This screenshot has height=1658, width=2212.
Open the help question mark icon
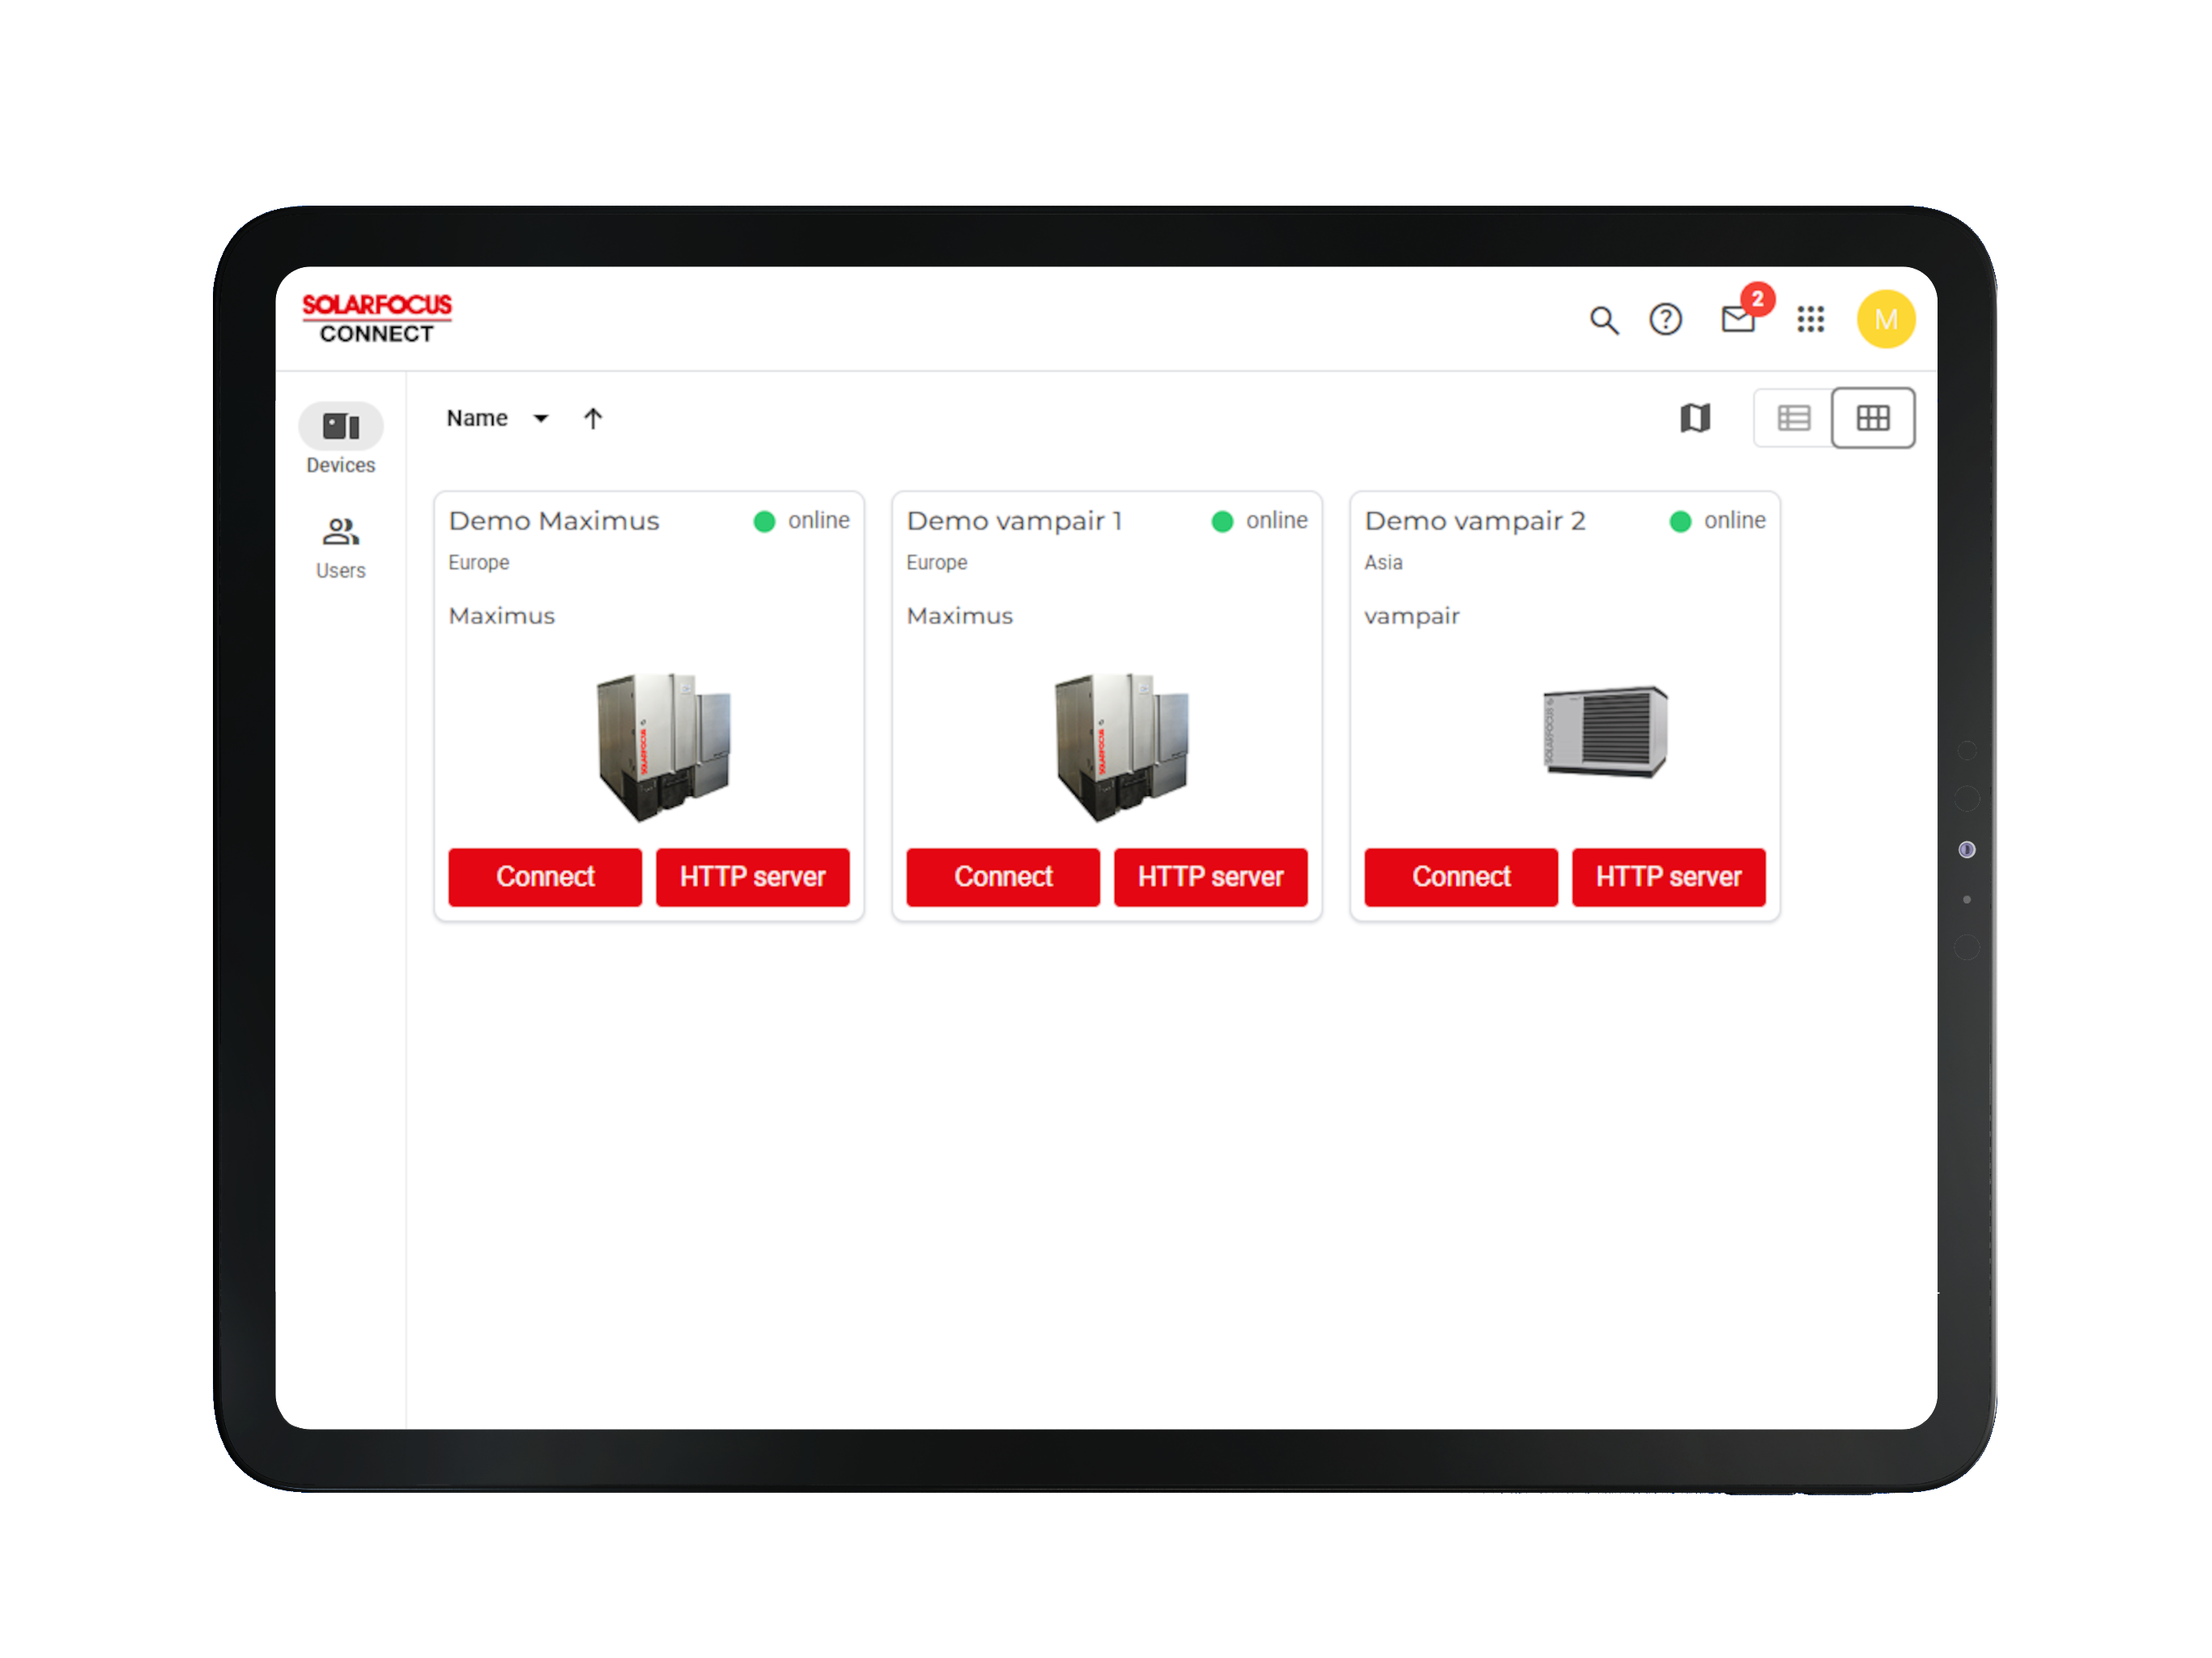coord(1665,319)
